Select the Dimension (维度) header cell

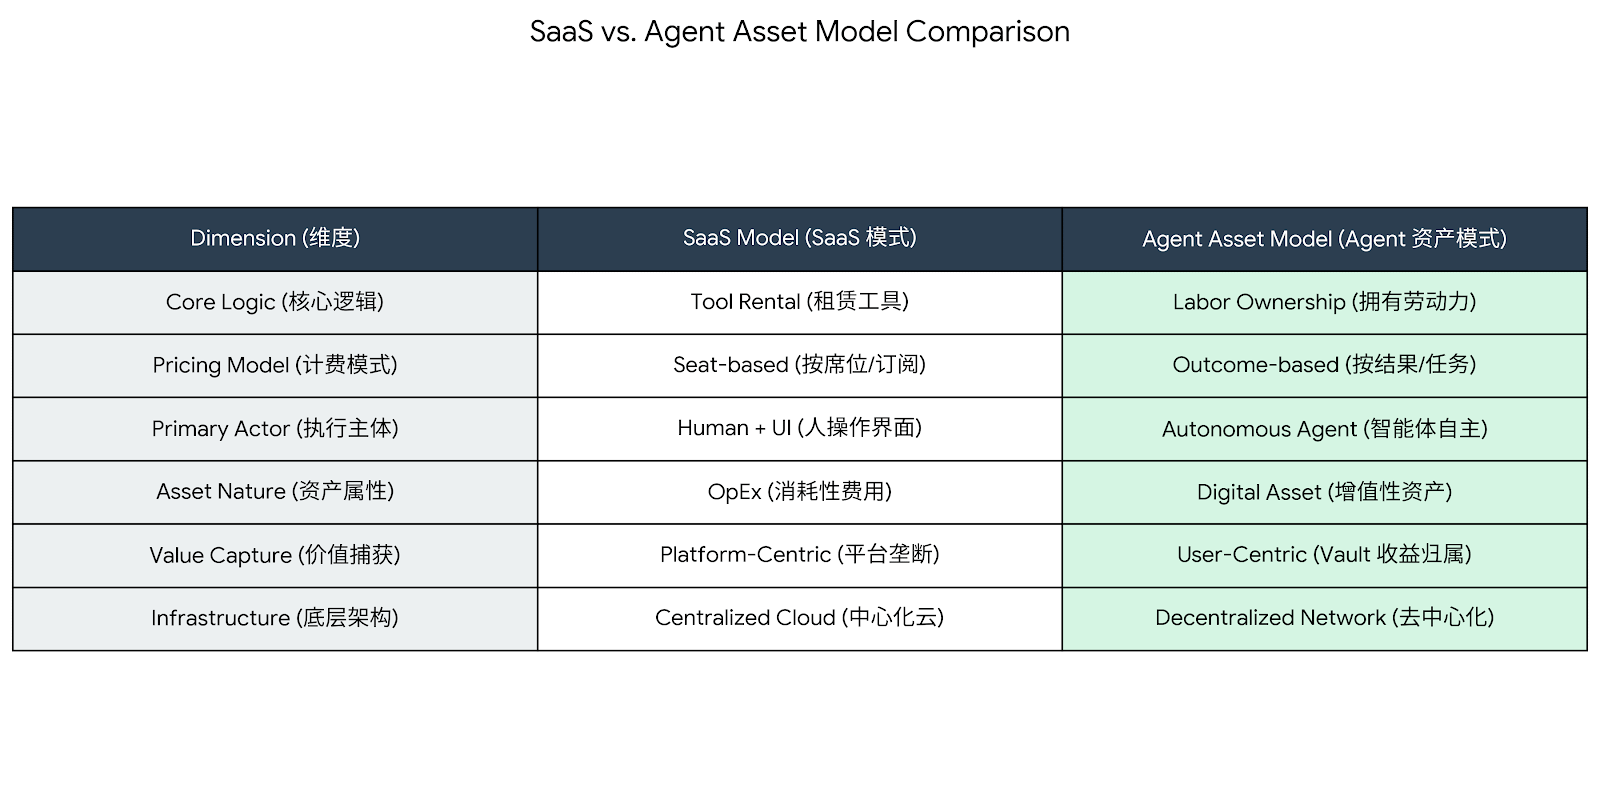coord(275,238)
